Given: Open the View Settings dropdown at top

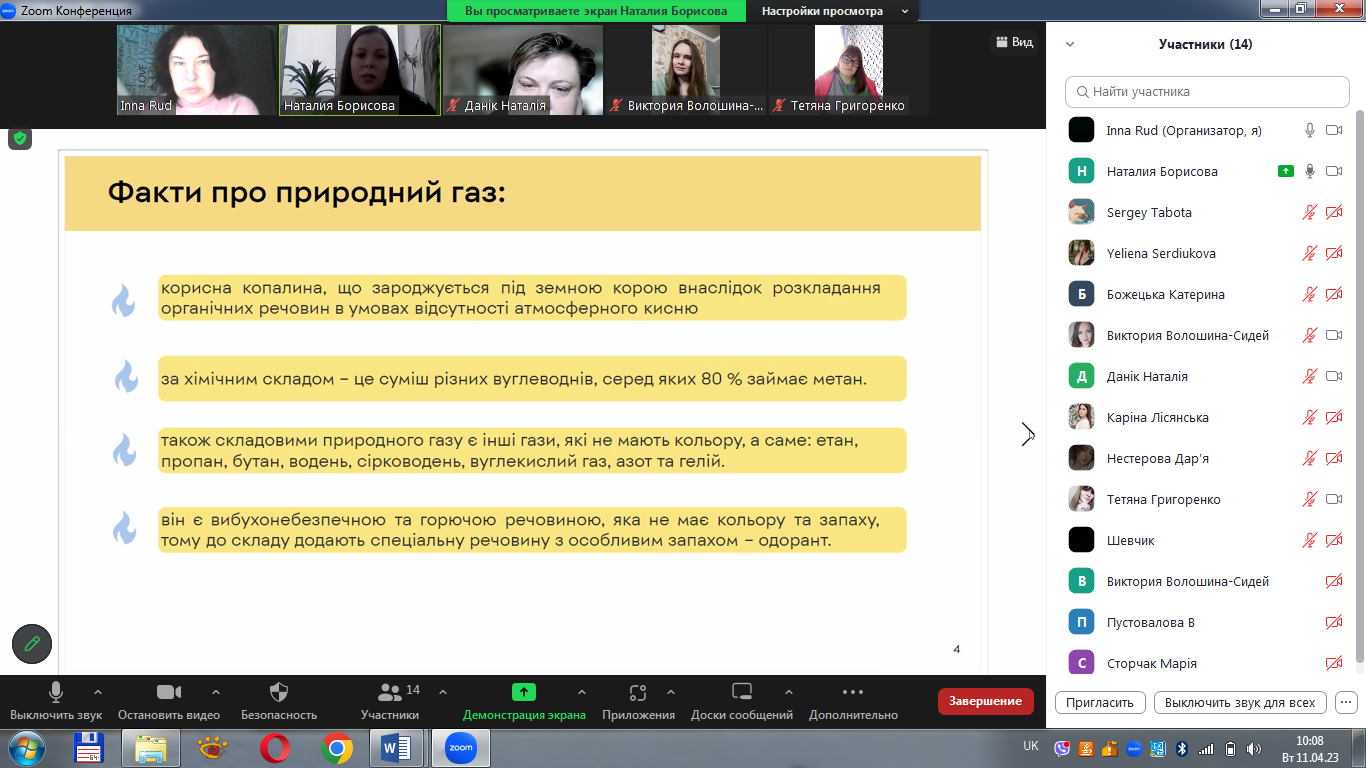Looking at the screenshot, I should tap(834, 11).
